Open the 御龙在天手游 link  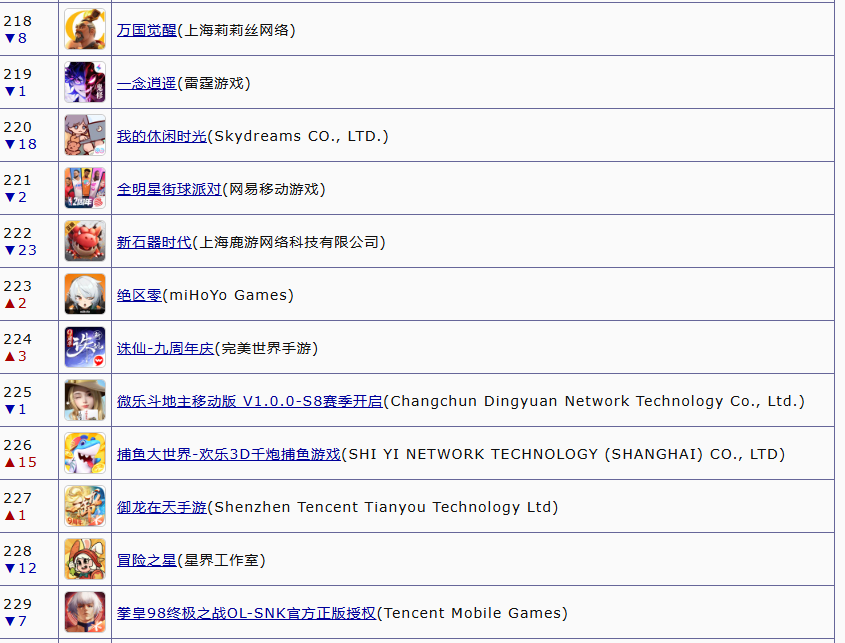(x=162, y=507)
